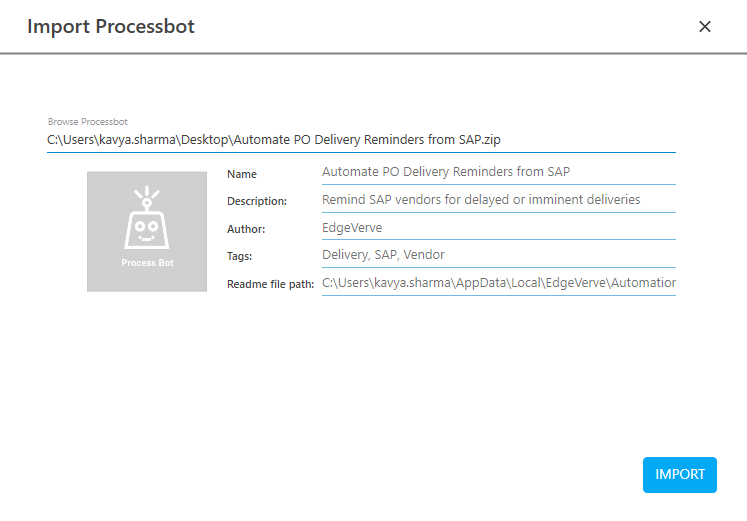Image resolution: width=747 pixels, height=521 pixels.
Task: Focus the Name field with the bot name
Action: coord(498,172)
